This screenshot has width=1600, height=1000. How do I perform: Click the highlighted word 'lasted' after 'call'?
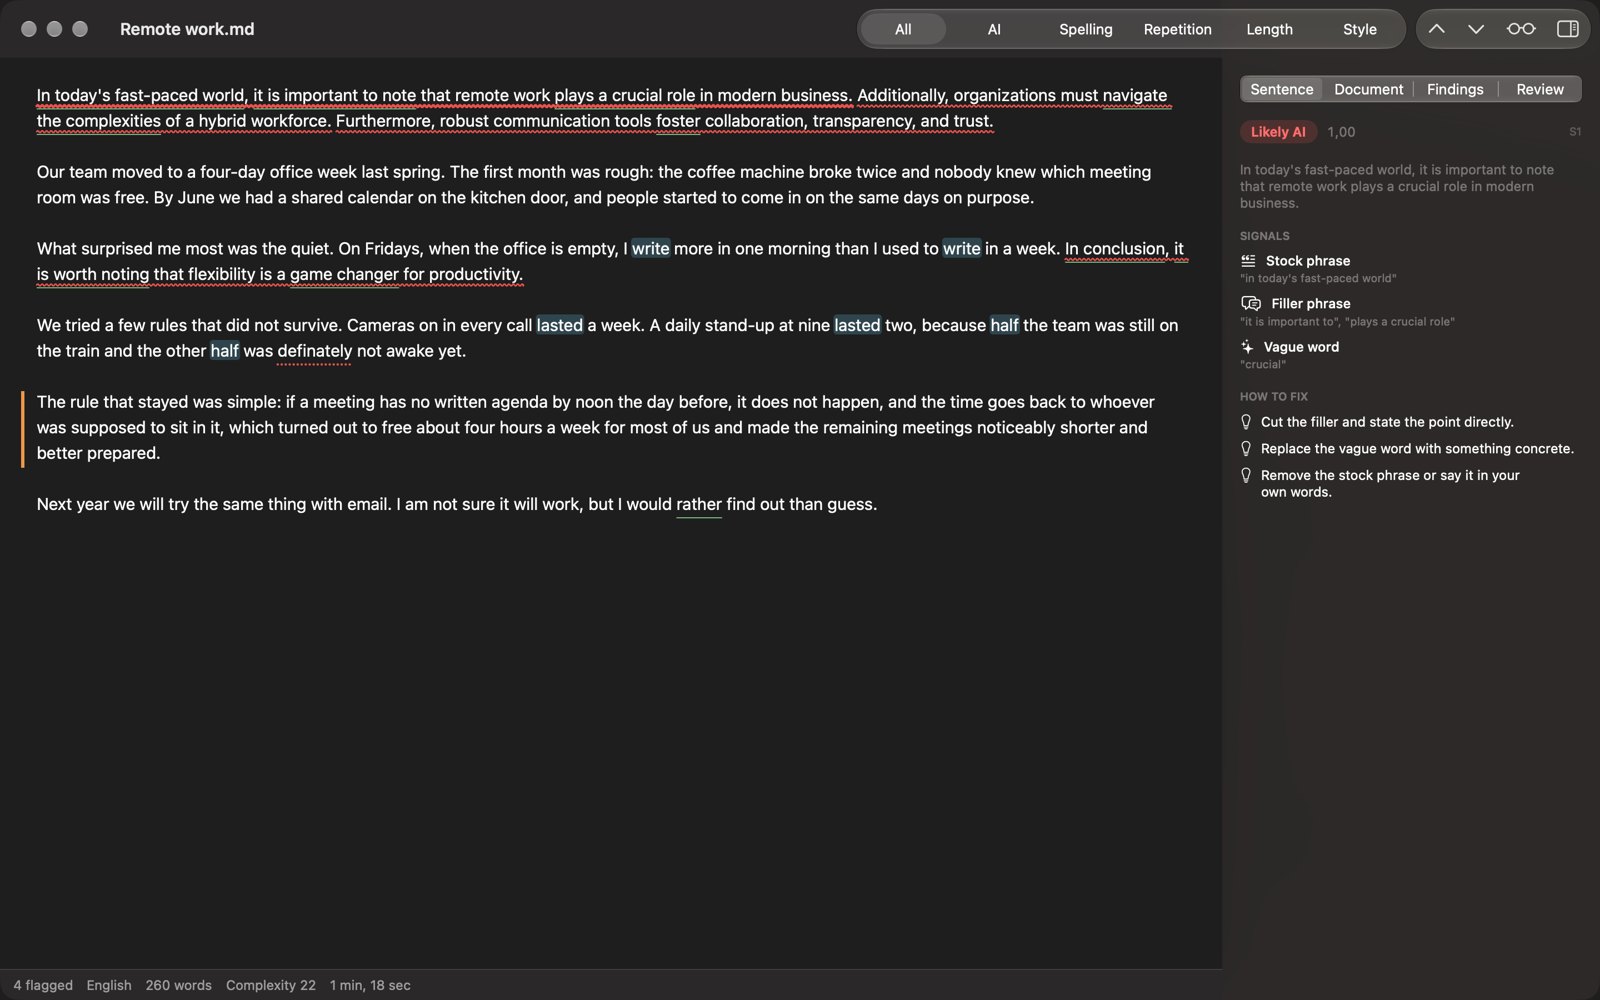pos(559,325)
